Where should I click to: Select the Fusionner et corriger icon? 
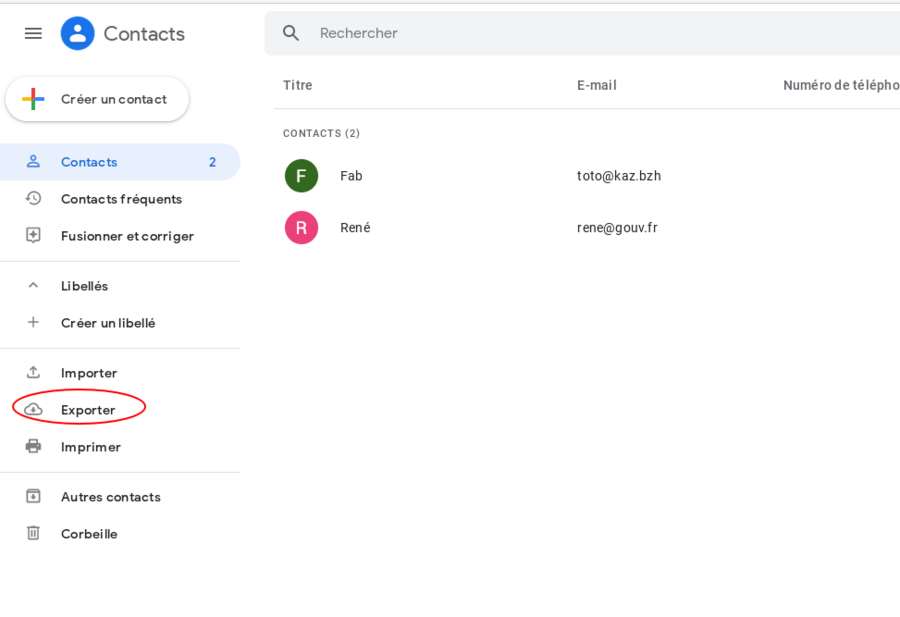(33, 235)
